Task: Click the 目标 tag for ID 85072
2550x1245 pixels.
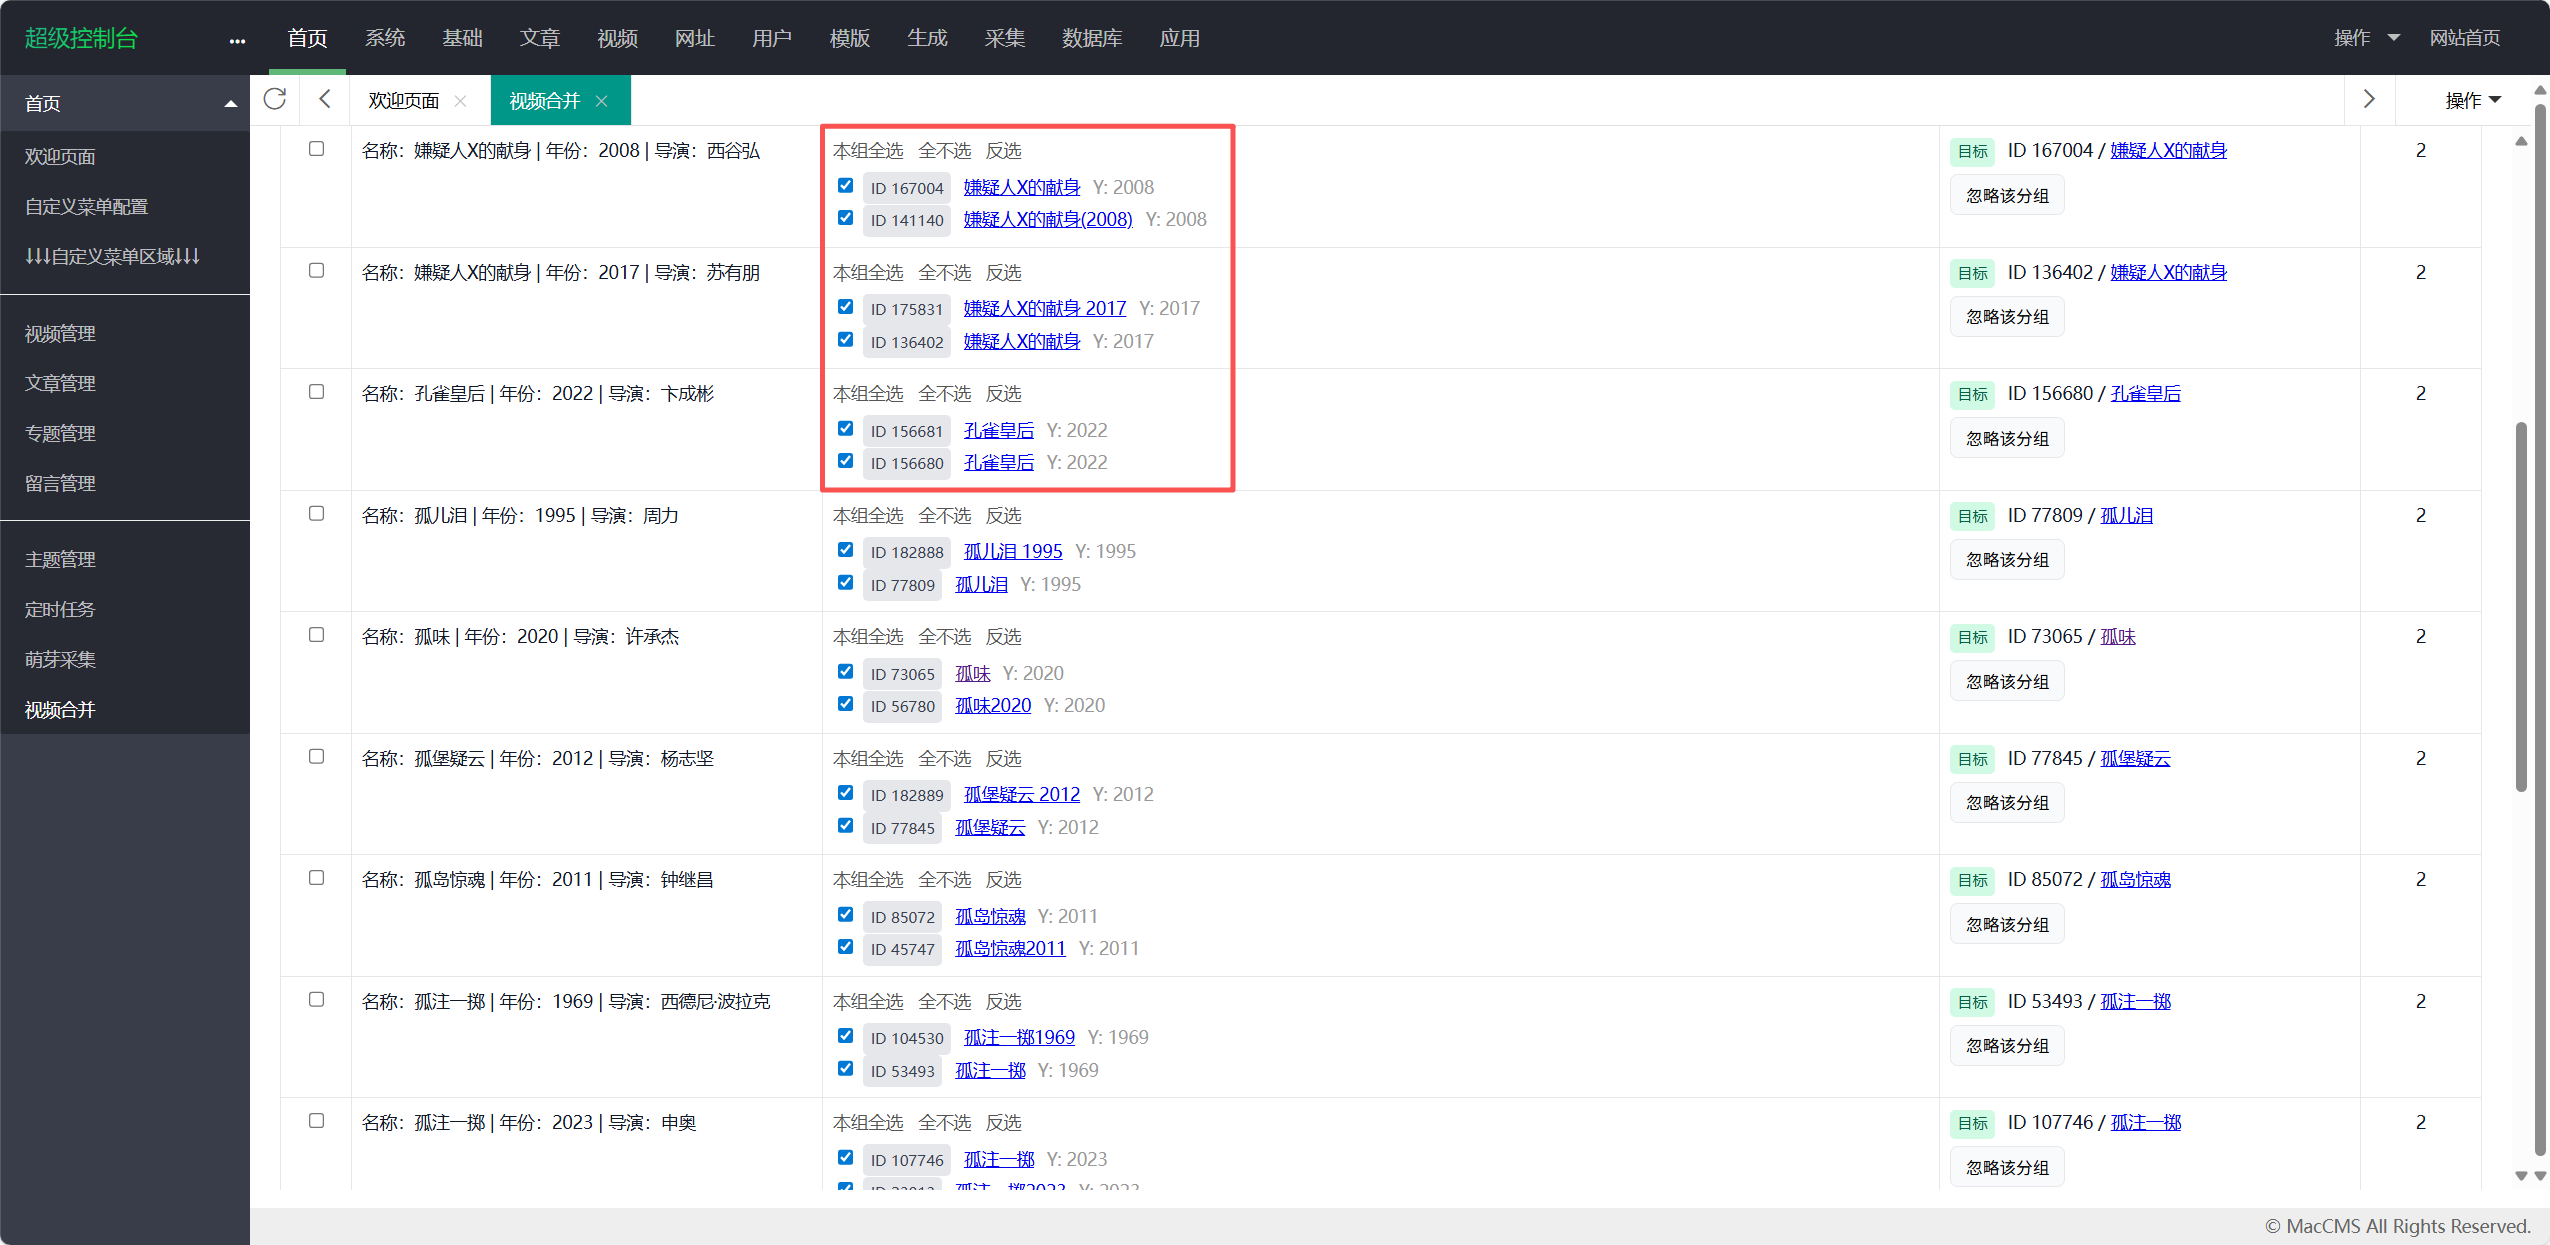Action: pyautogui.click(x=1972, y=880)
